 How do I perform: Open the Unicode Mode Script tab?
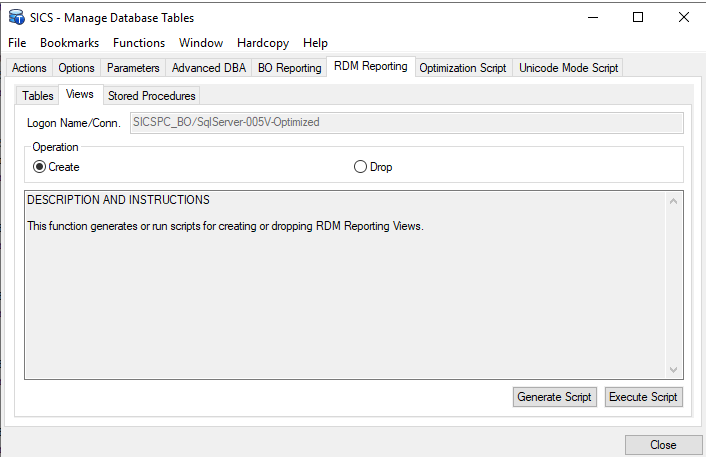(569, 68)
